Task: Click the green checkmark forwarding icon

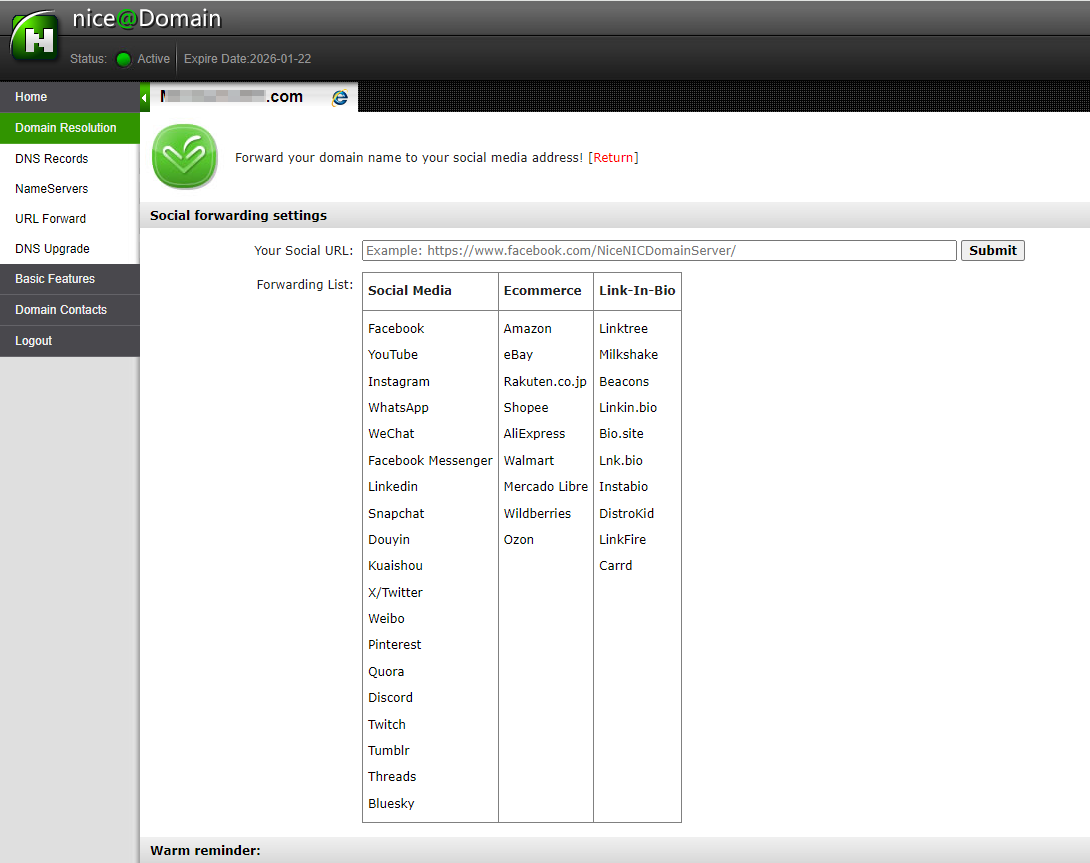Action: tap(184, 157)
